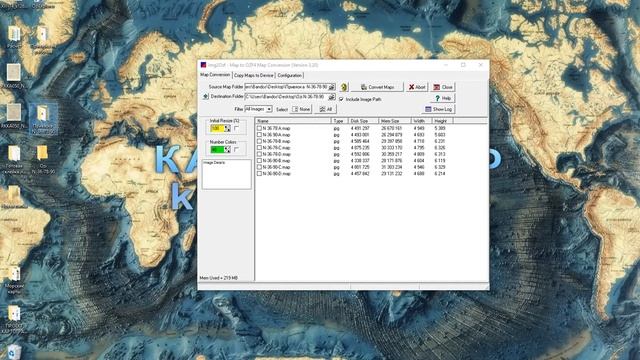Select the Ozi N-36-78-90 desktop folder
The height and width of the screenshot is (360, 640).
(42, 159)
